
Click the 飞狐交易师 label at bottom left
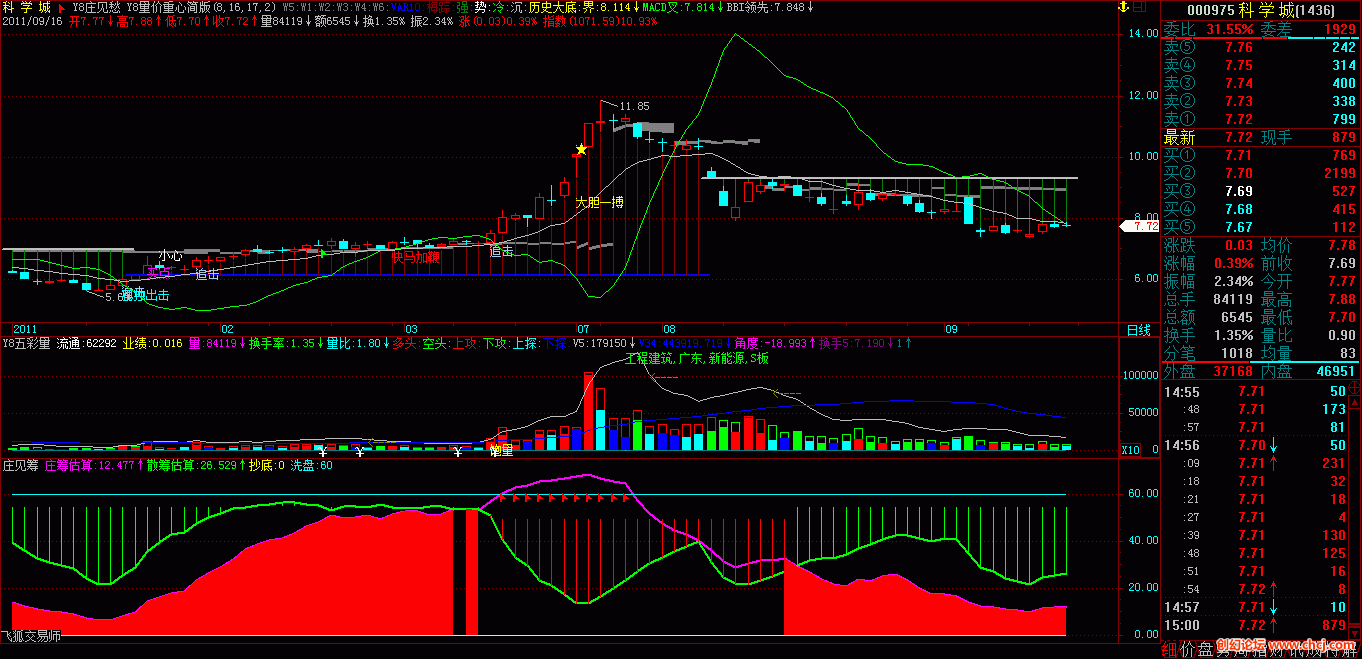coord(31,636)
